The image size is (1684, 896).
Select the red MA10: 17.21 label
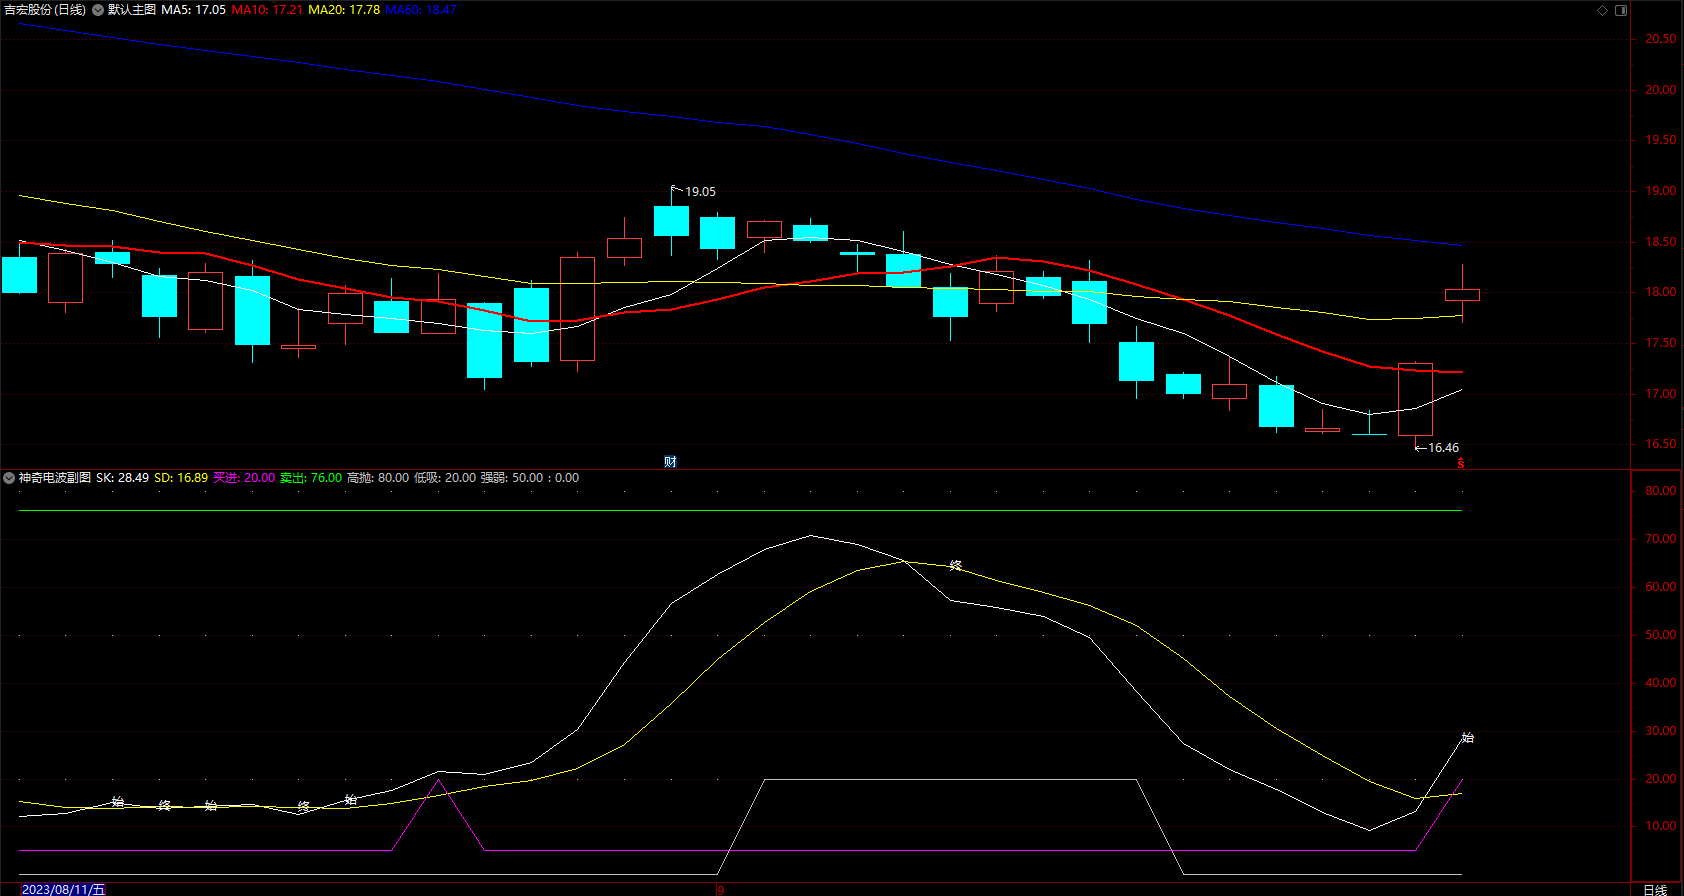point(267,10)
